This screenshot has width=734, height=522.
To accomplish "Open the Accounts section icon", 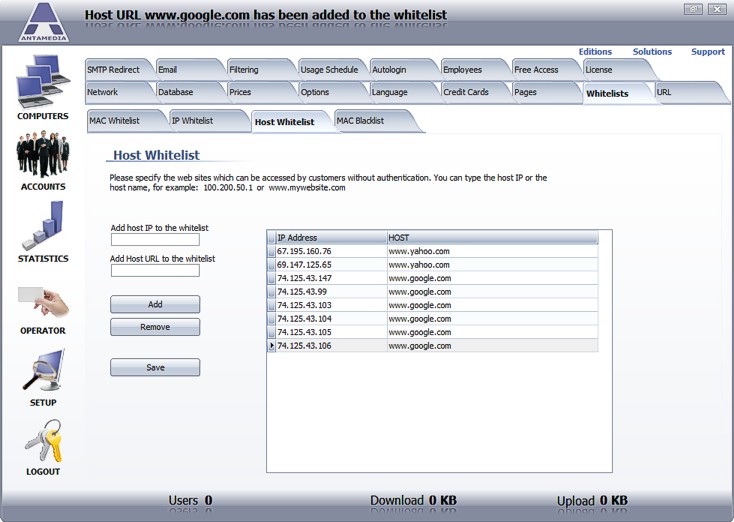I will coord(42,155).
